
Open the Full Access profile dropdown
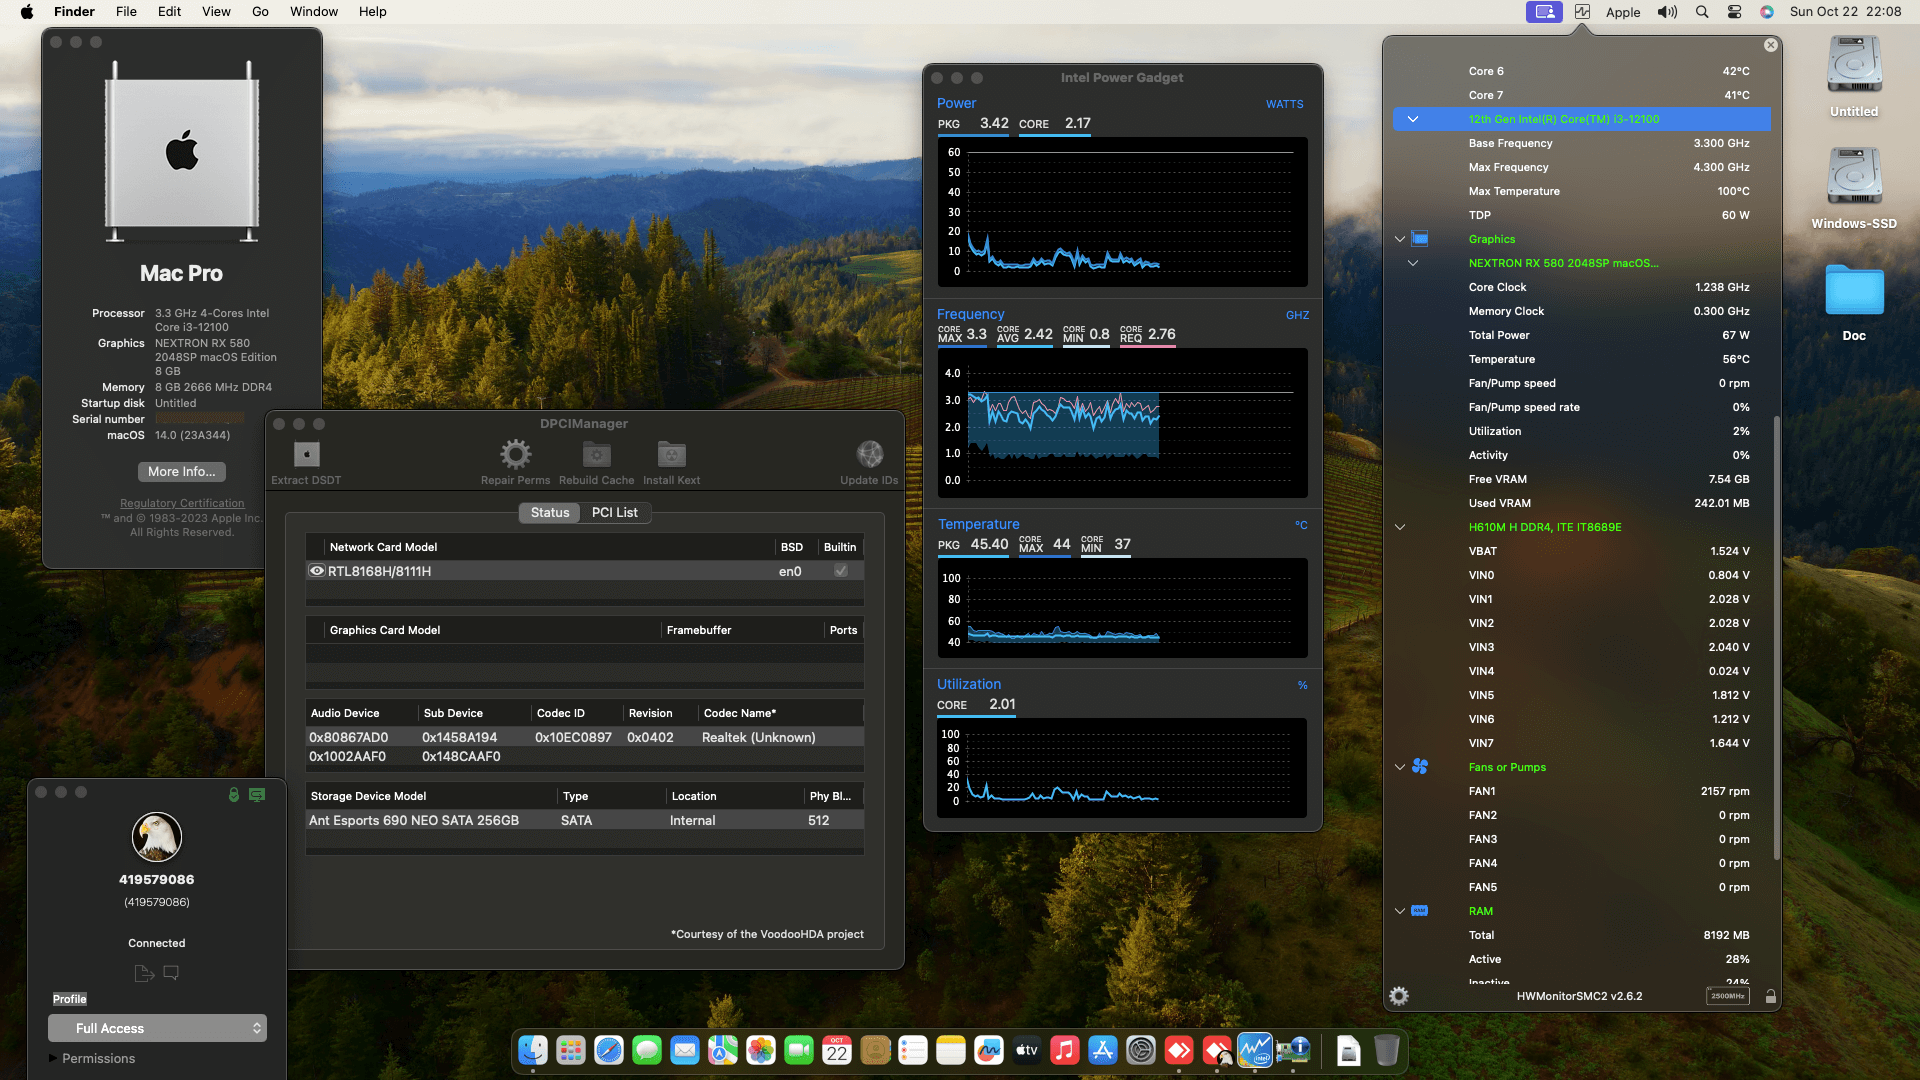[157, 1028]
